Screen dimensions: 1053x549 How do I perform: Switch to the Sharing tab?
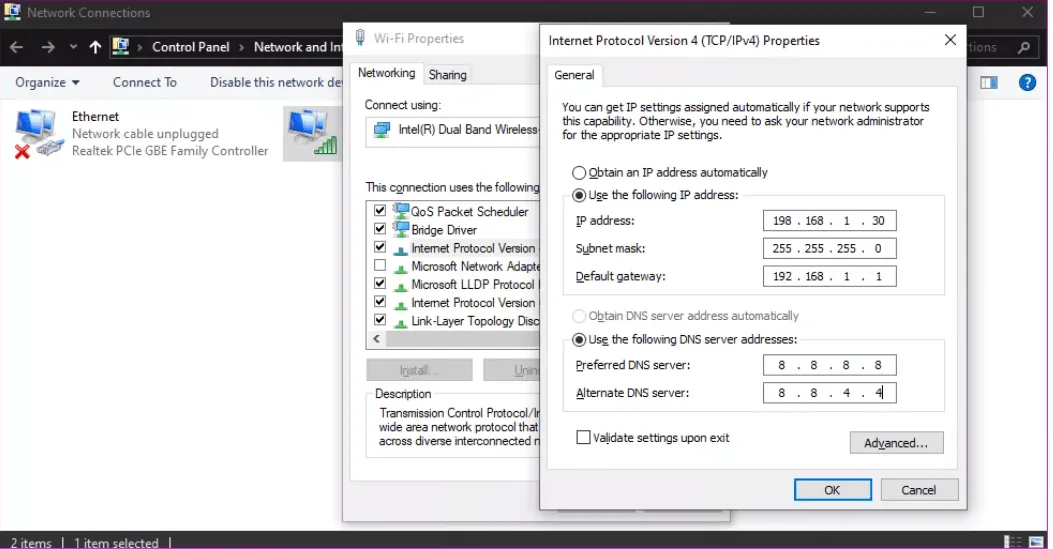pyautogui.click(x=447, y=75)
